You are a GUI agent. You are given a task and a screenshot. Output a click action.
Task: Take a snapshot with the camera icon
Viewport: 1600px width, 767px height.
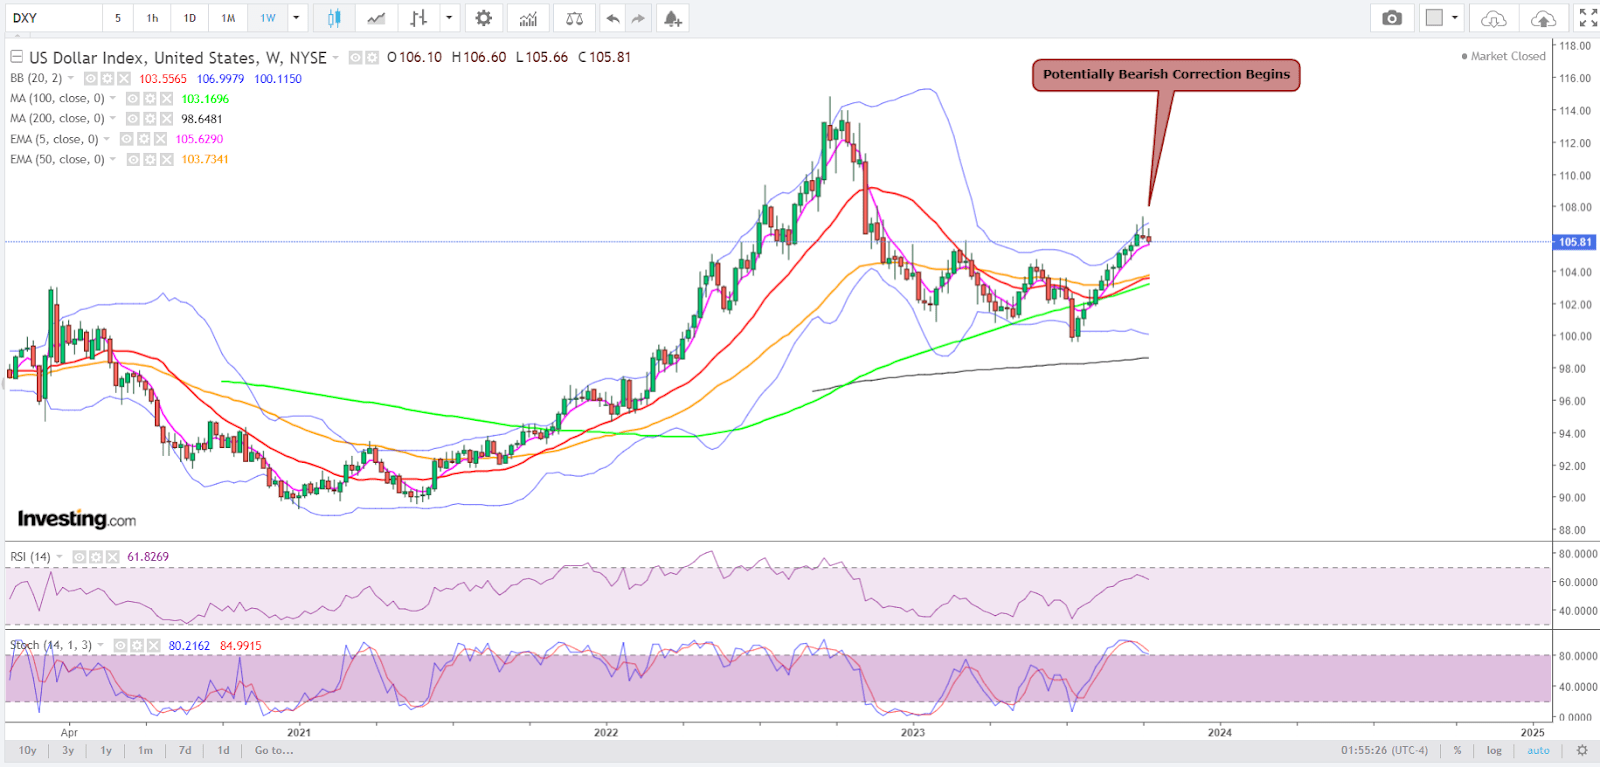point(1391,18)
